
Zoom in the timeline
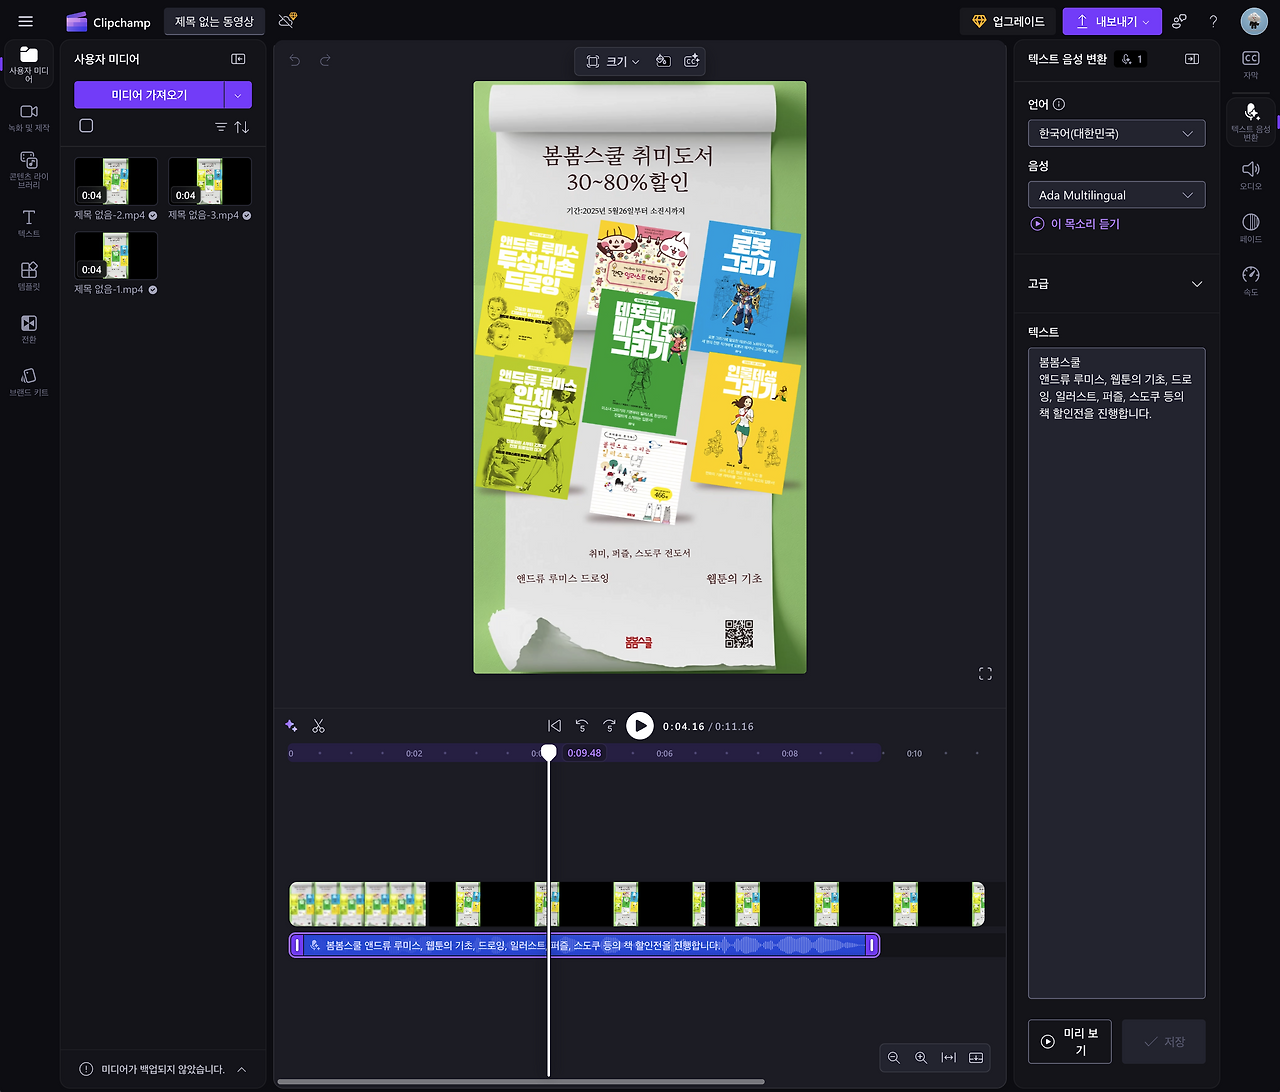tap(921, 1057)
